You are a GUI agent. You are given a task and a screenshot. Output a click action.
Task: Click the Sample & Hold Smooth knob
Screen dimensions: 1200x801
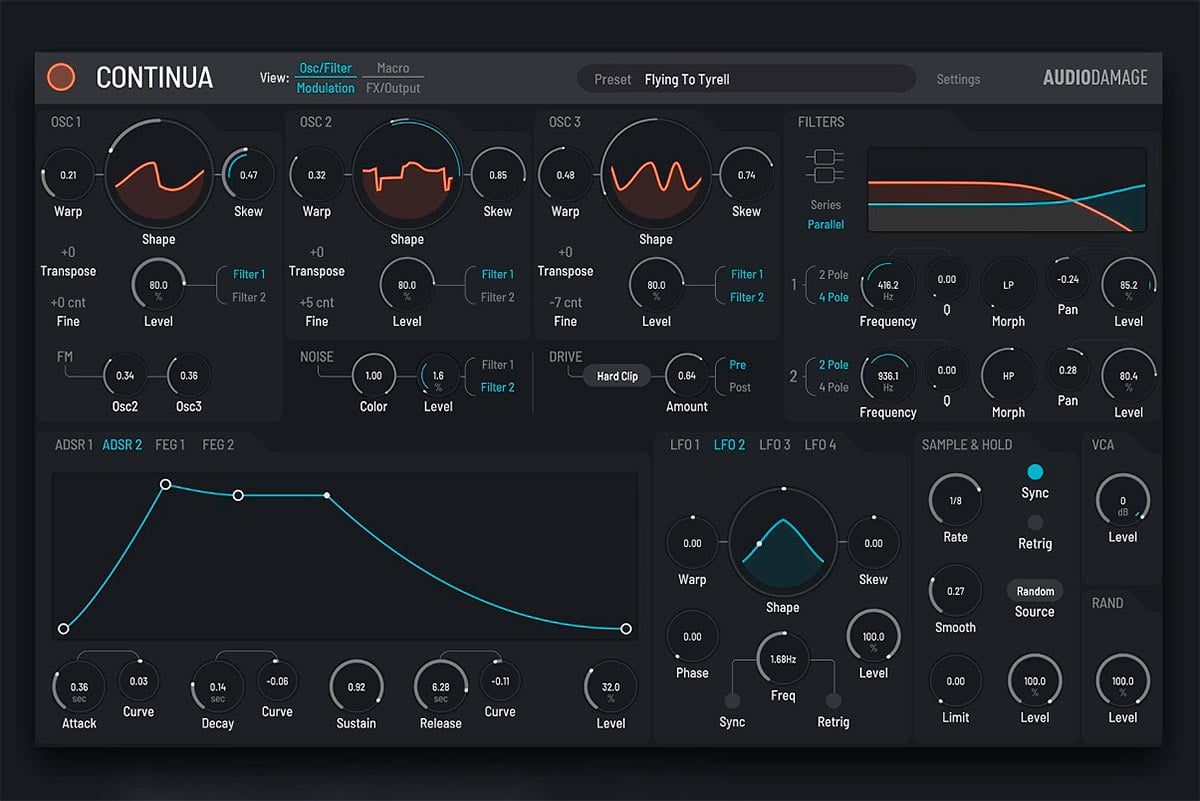pos(955,591)
